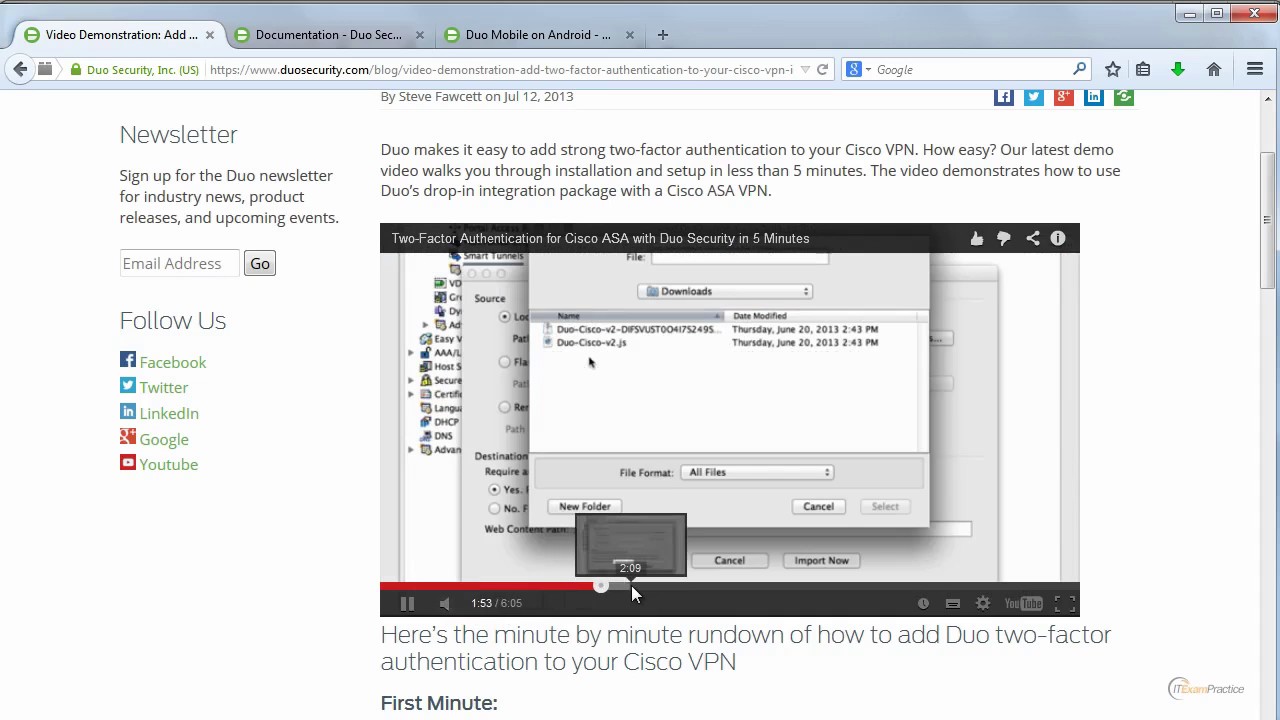Switch to Duo Mobile on Android tab
This screenshot has width=1280, height=720.
pos(538,34)
